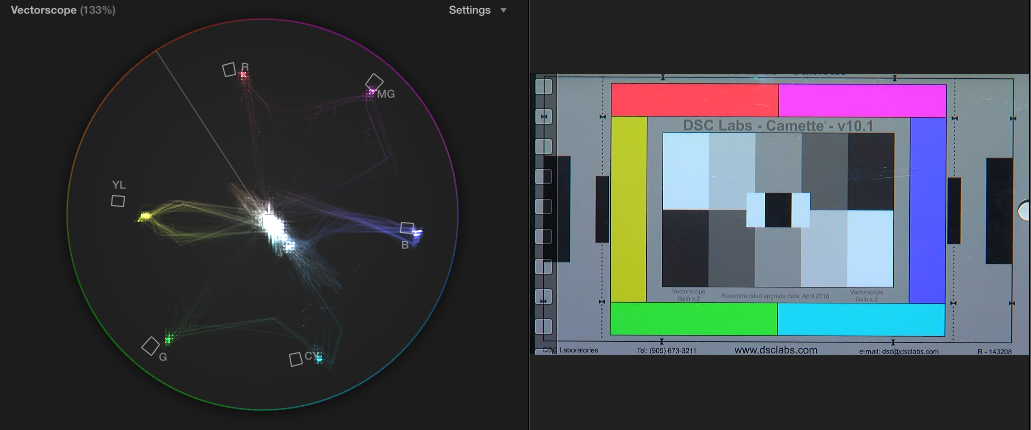Click the small black square at chart center
The image size is (1031, 430).
pyautogui.click(x=778, y=209)
